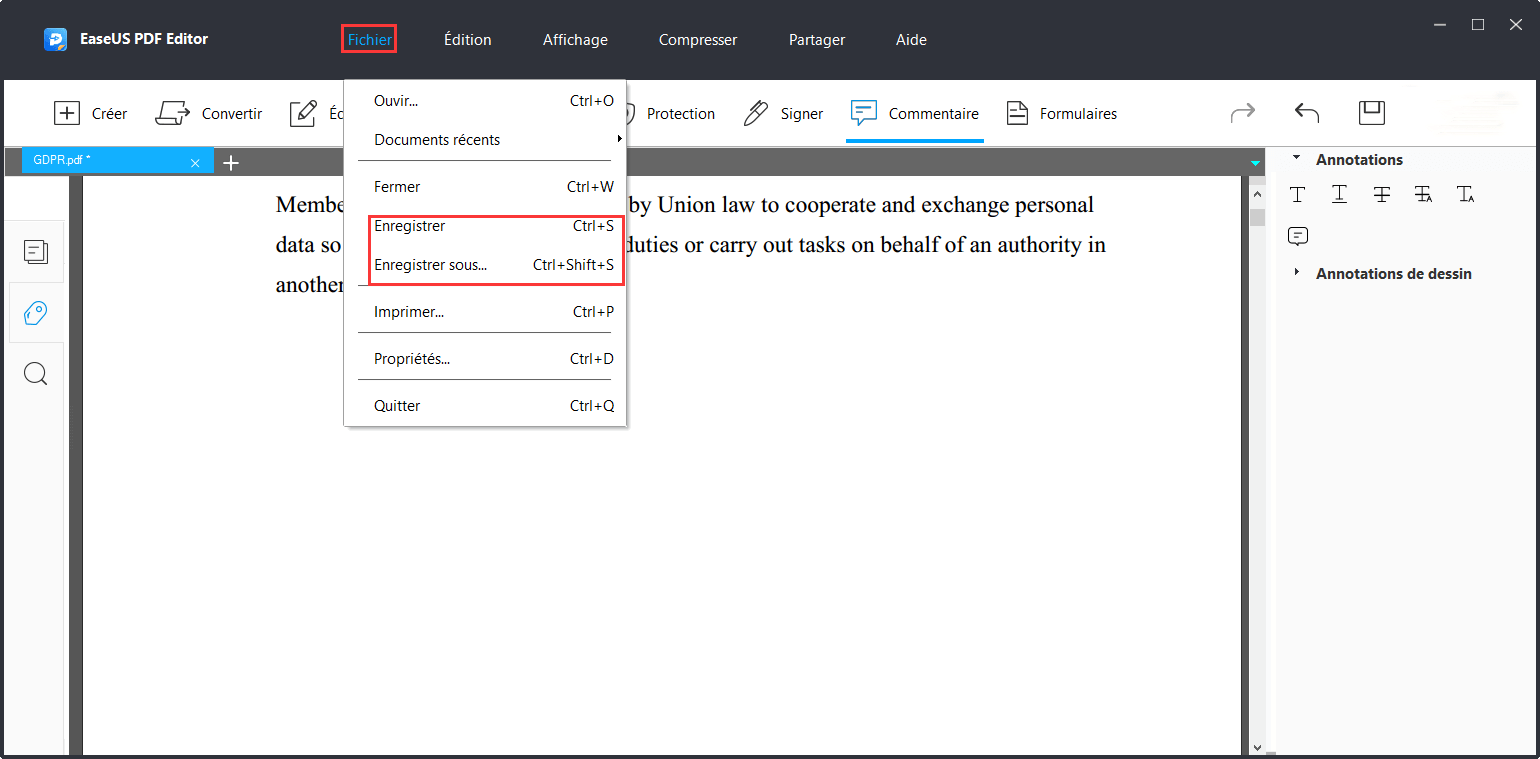Choose Enregistrer sous... from the menu

pos(486,265)
